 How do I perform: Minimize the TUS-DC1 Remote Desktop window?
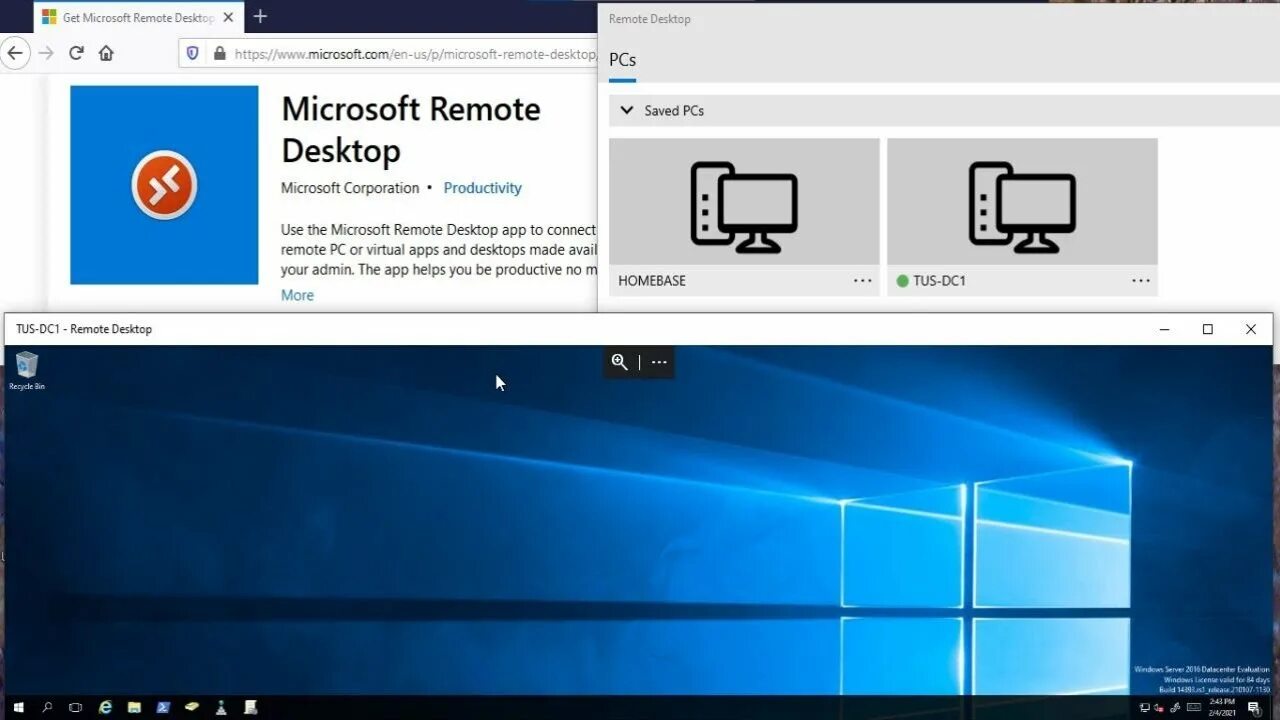click(x=1164, y=329)
